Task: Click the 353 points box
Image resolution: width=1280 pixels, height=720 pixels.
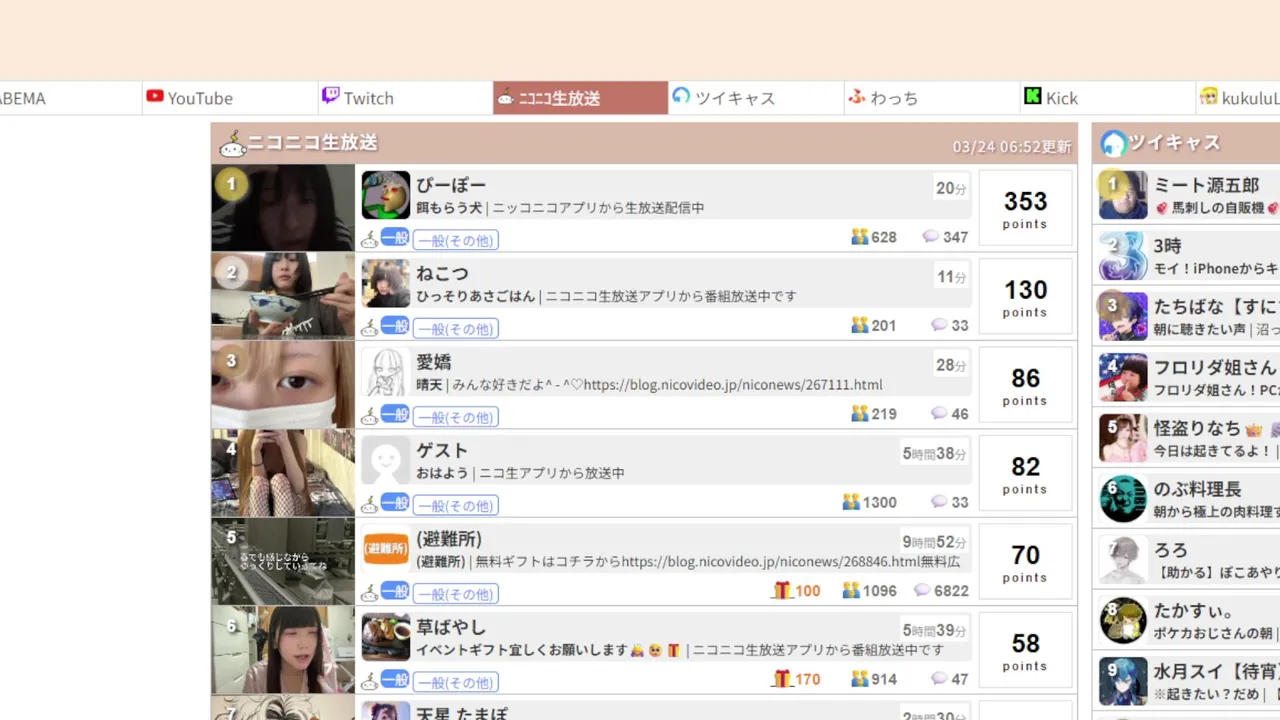Action: click(1025, 207)
